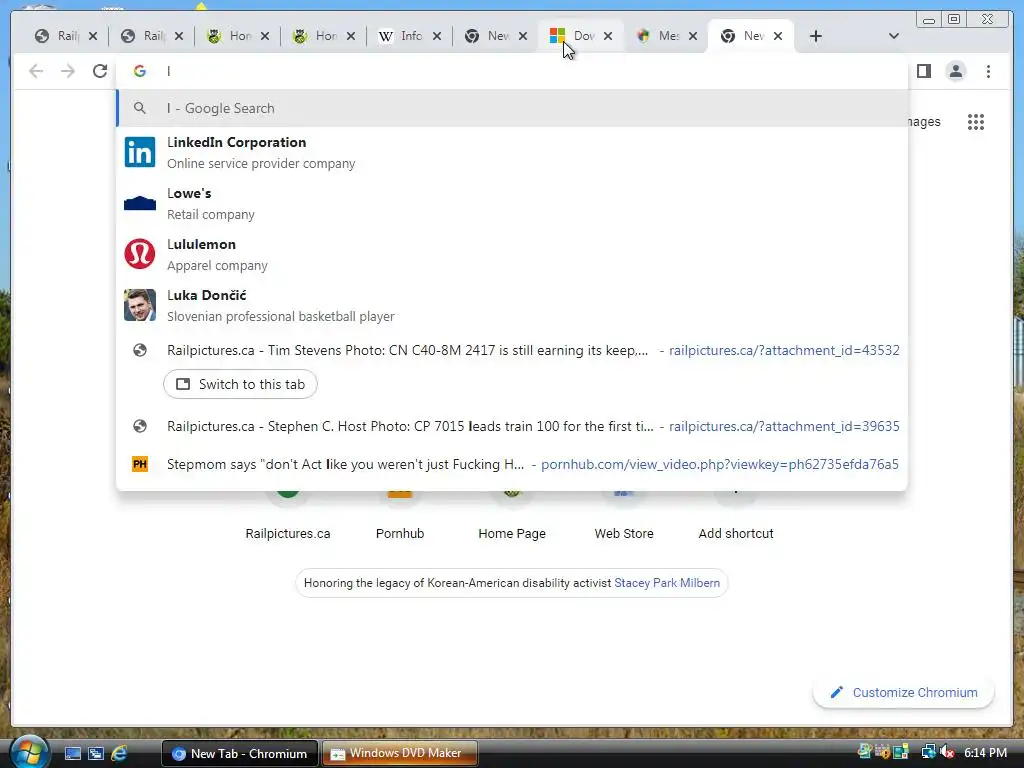Click the taskbar clock showing 6:14 PM
Screen dimensions: 1024x768
[985, 752]
